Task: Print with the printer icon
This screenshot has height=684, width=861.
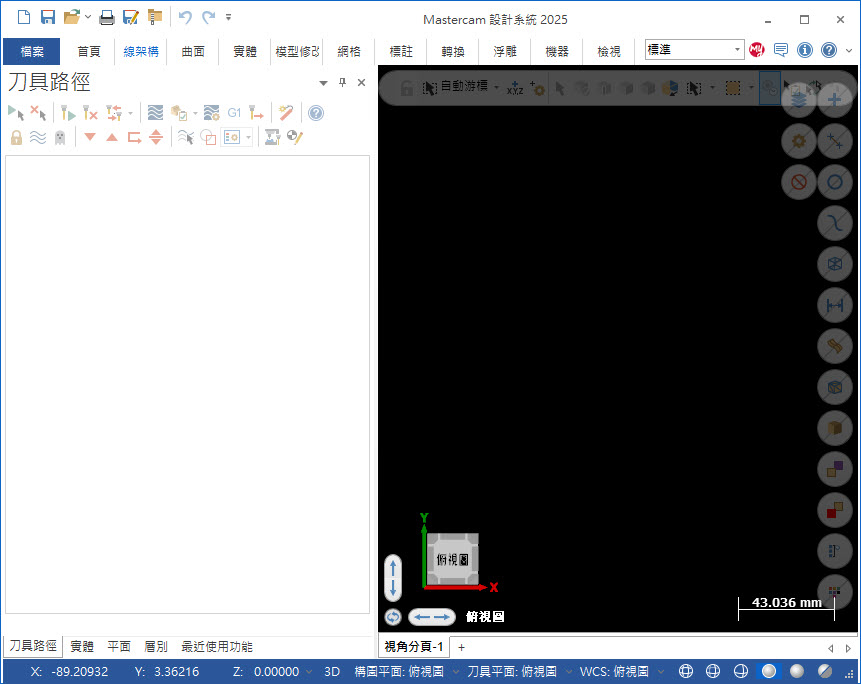Action: point(107,18)
